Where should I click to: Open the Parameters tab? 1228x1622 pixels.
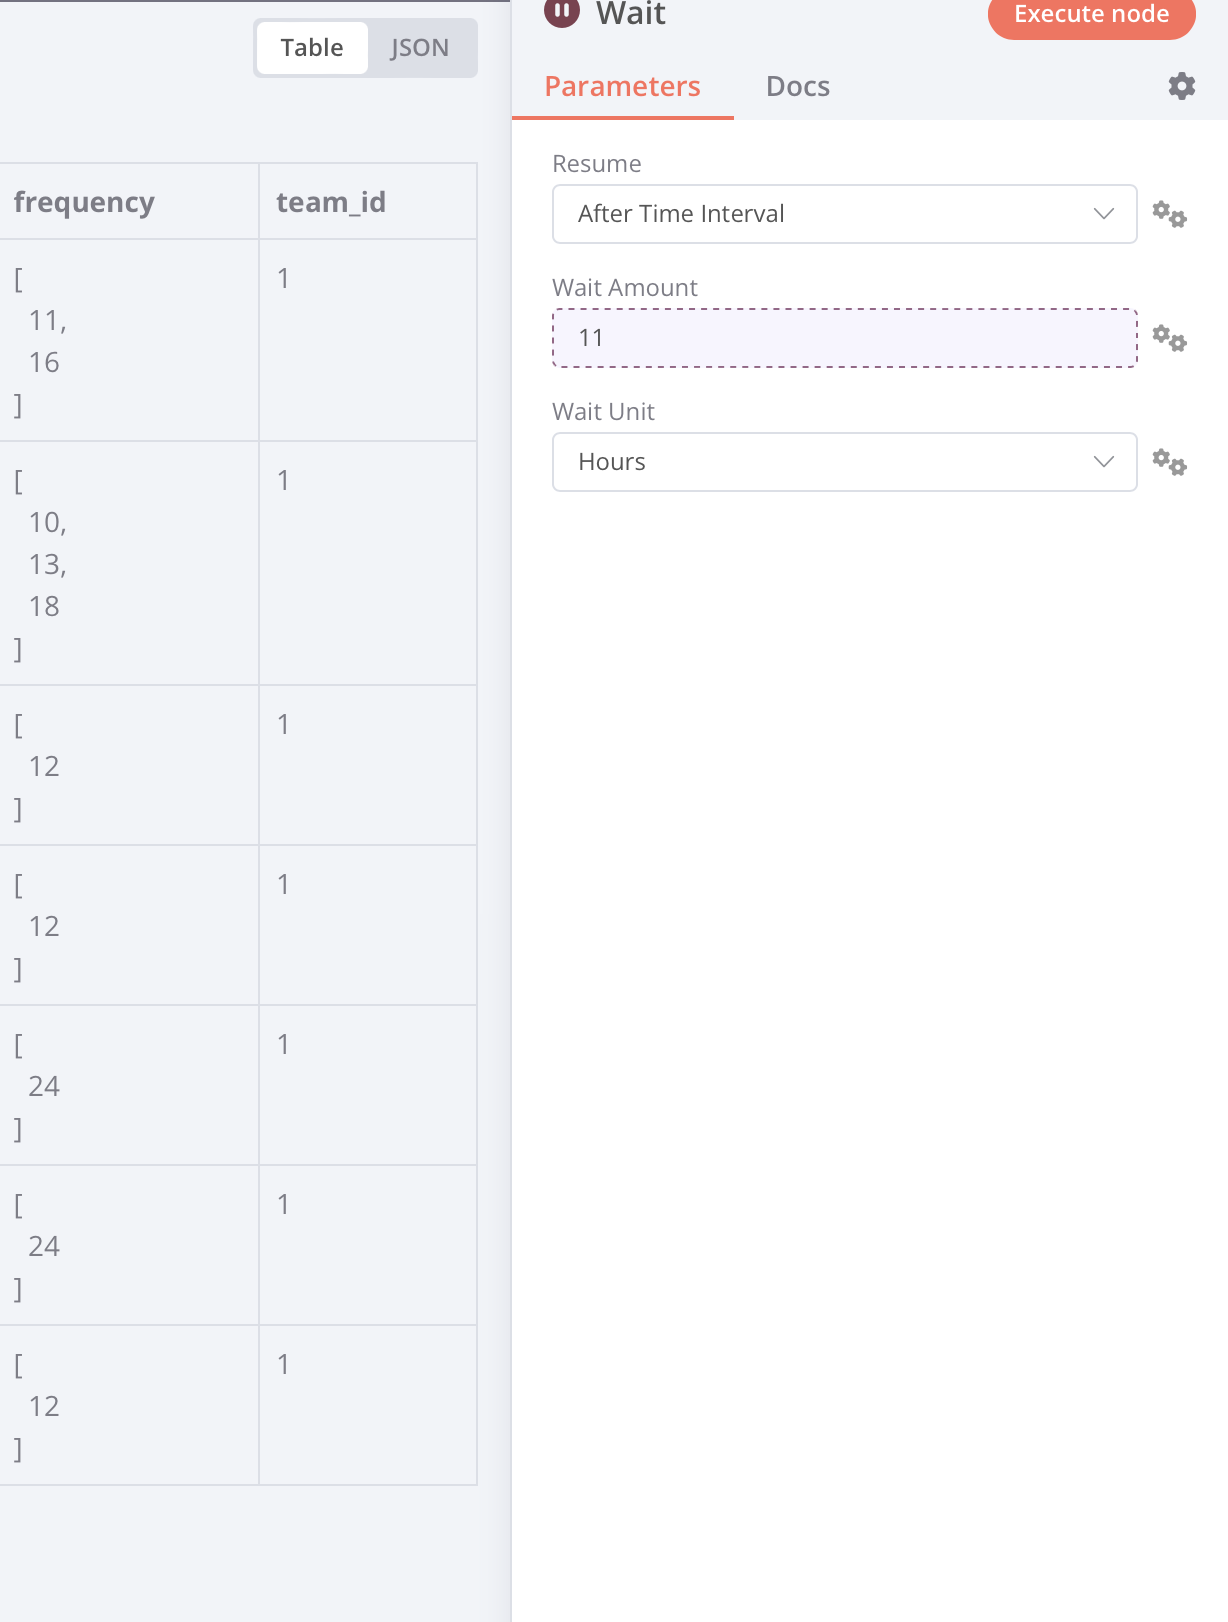tap(622, 87)
